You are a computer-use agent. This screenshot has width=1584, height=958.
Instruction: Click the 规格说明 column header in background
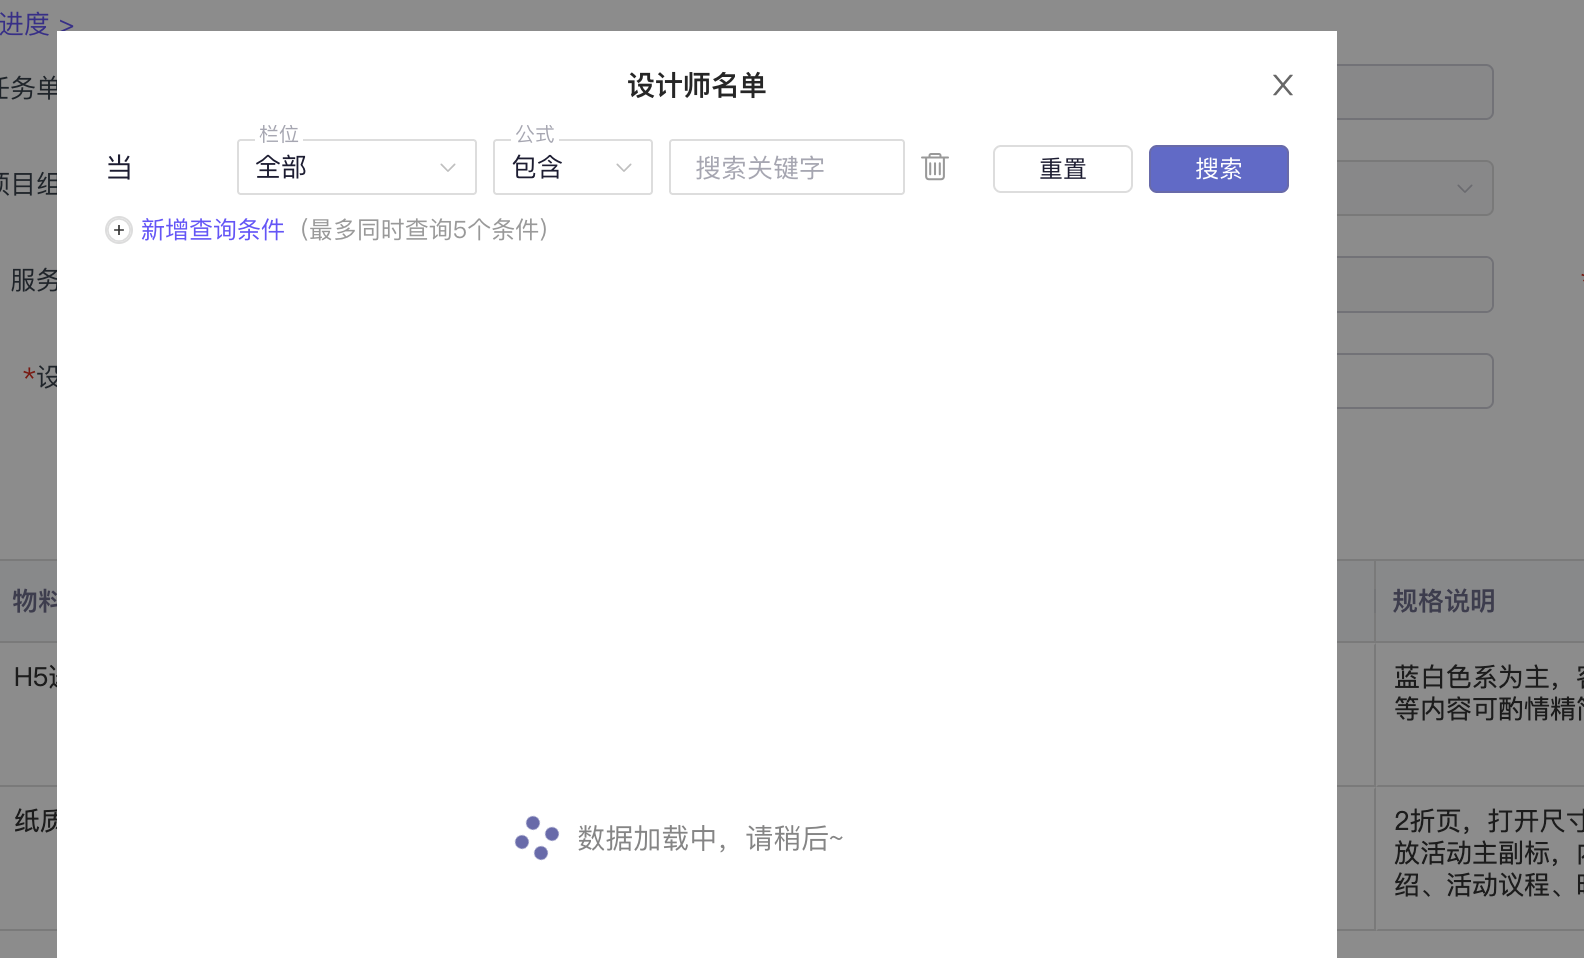click(x=1444, y=601)
